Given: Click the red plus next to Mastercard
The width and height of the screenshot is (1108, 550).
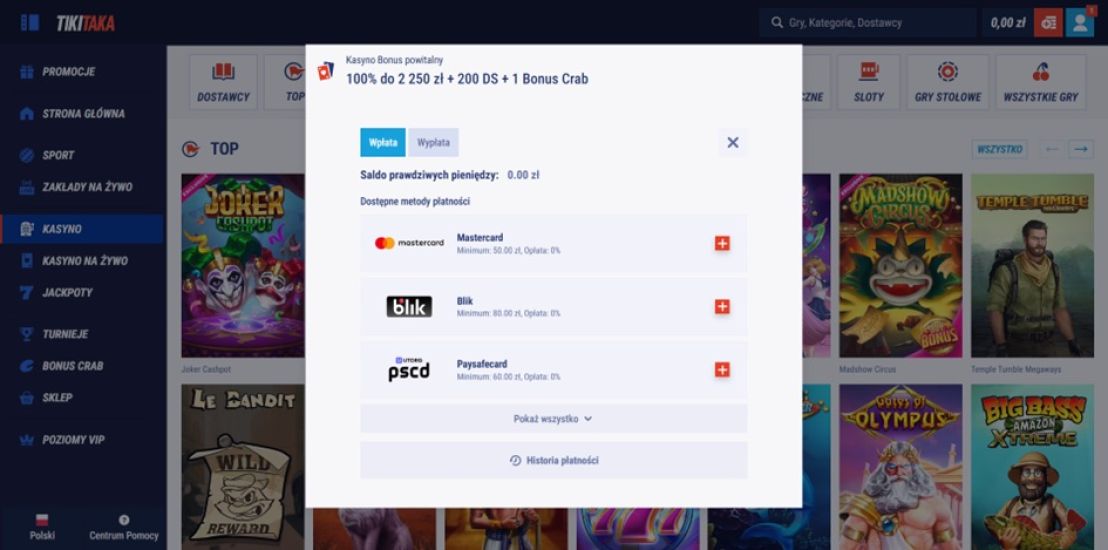Looking at the screenshot, I should coord(722,243).
